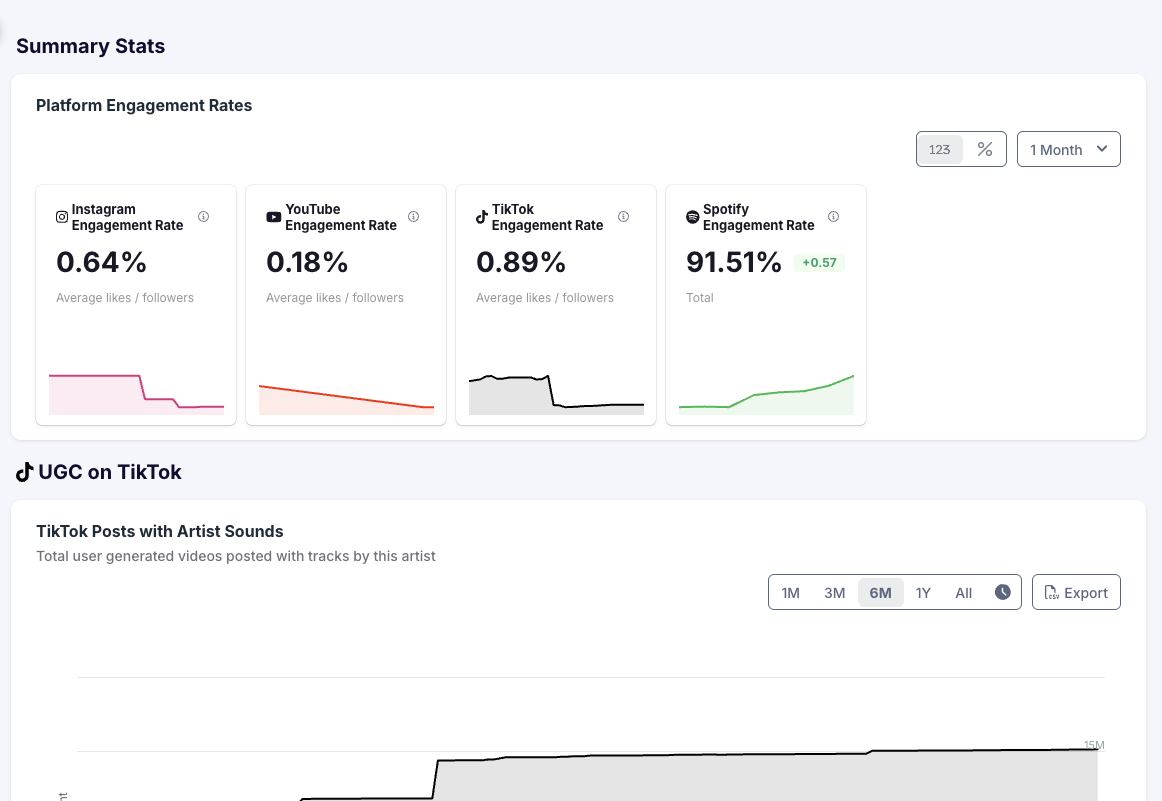Click the YouTube logo icon
The image size is (1162, 801).
273,217
